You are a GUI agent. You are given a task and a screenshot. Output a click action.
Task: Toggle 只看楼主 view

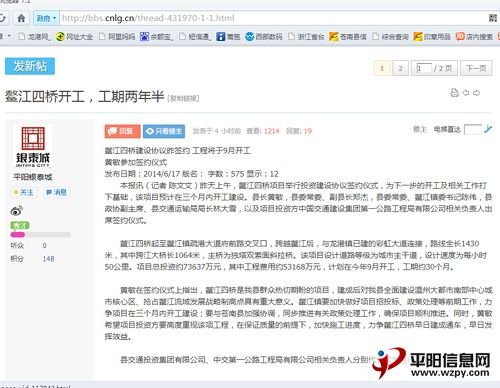coord(164,131)
